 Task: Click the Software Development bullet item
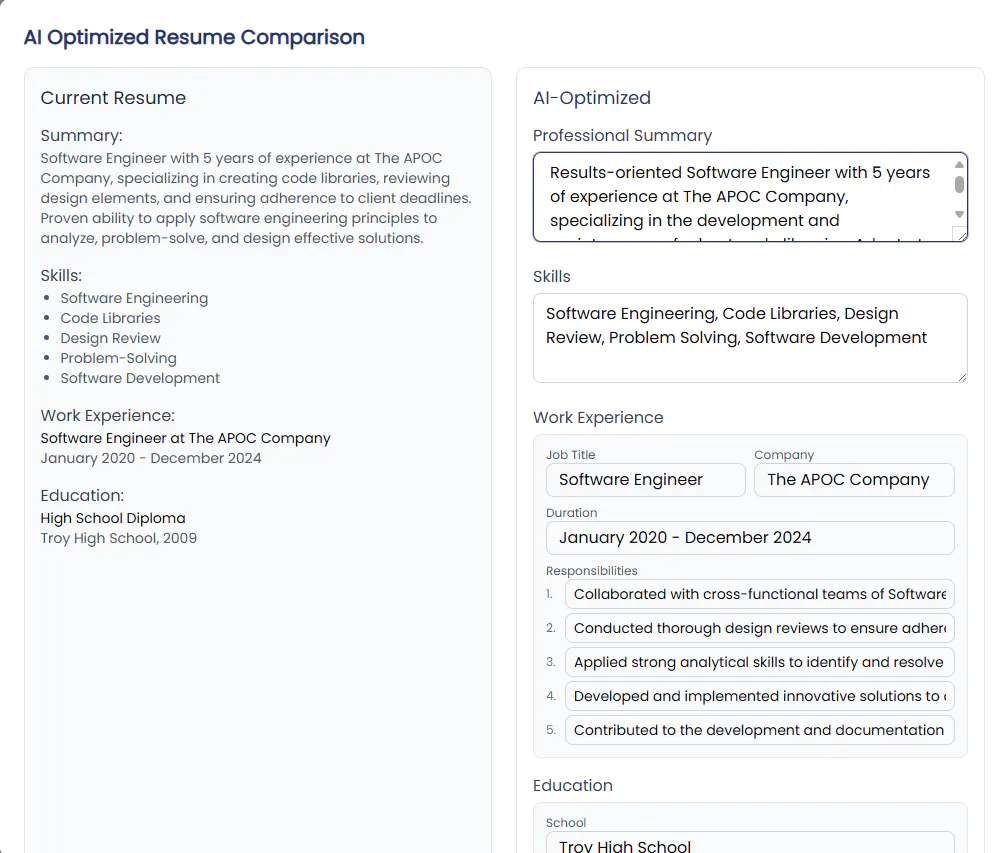[140, 378]
